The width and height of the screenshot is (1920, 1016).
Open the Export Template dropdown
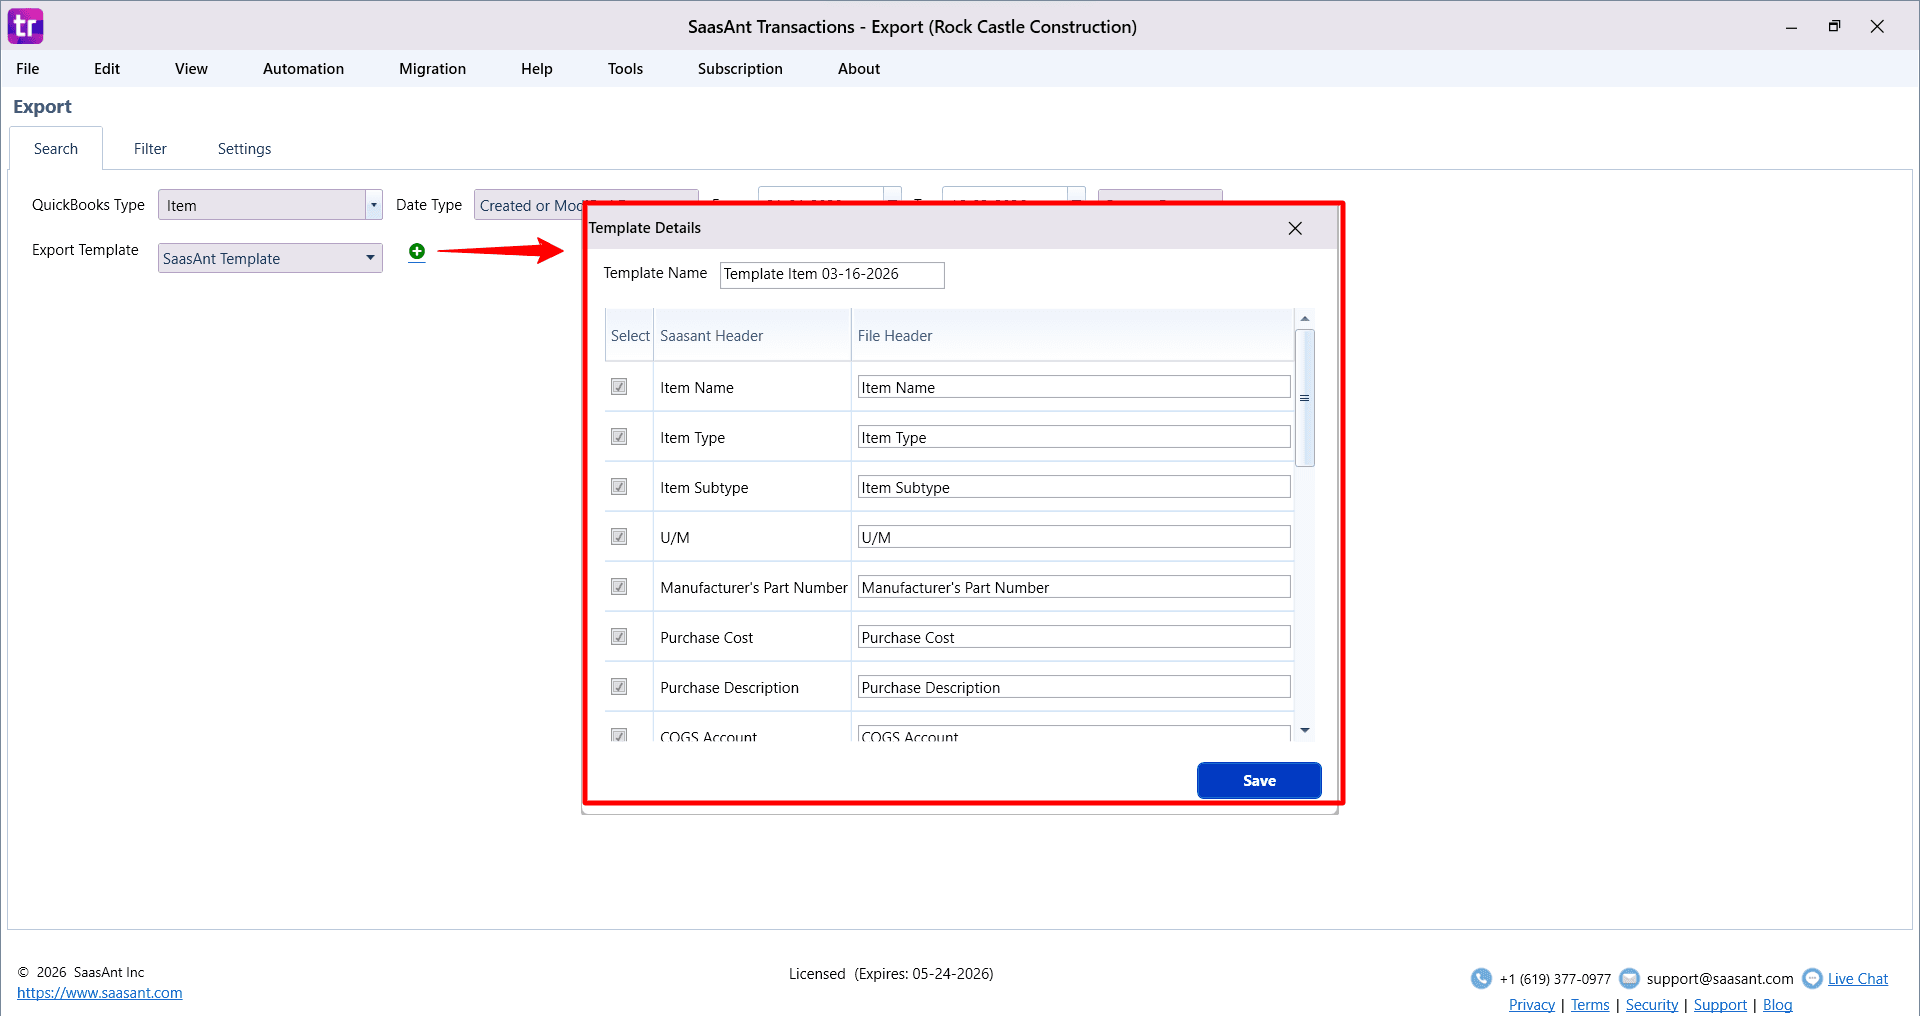[270, 258]
